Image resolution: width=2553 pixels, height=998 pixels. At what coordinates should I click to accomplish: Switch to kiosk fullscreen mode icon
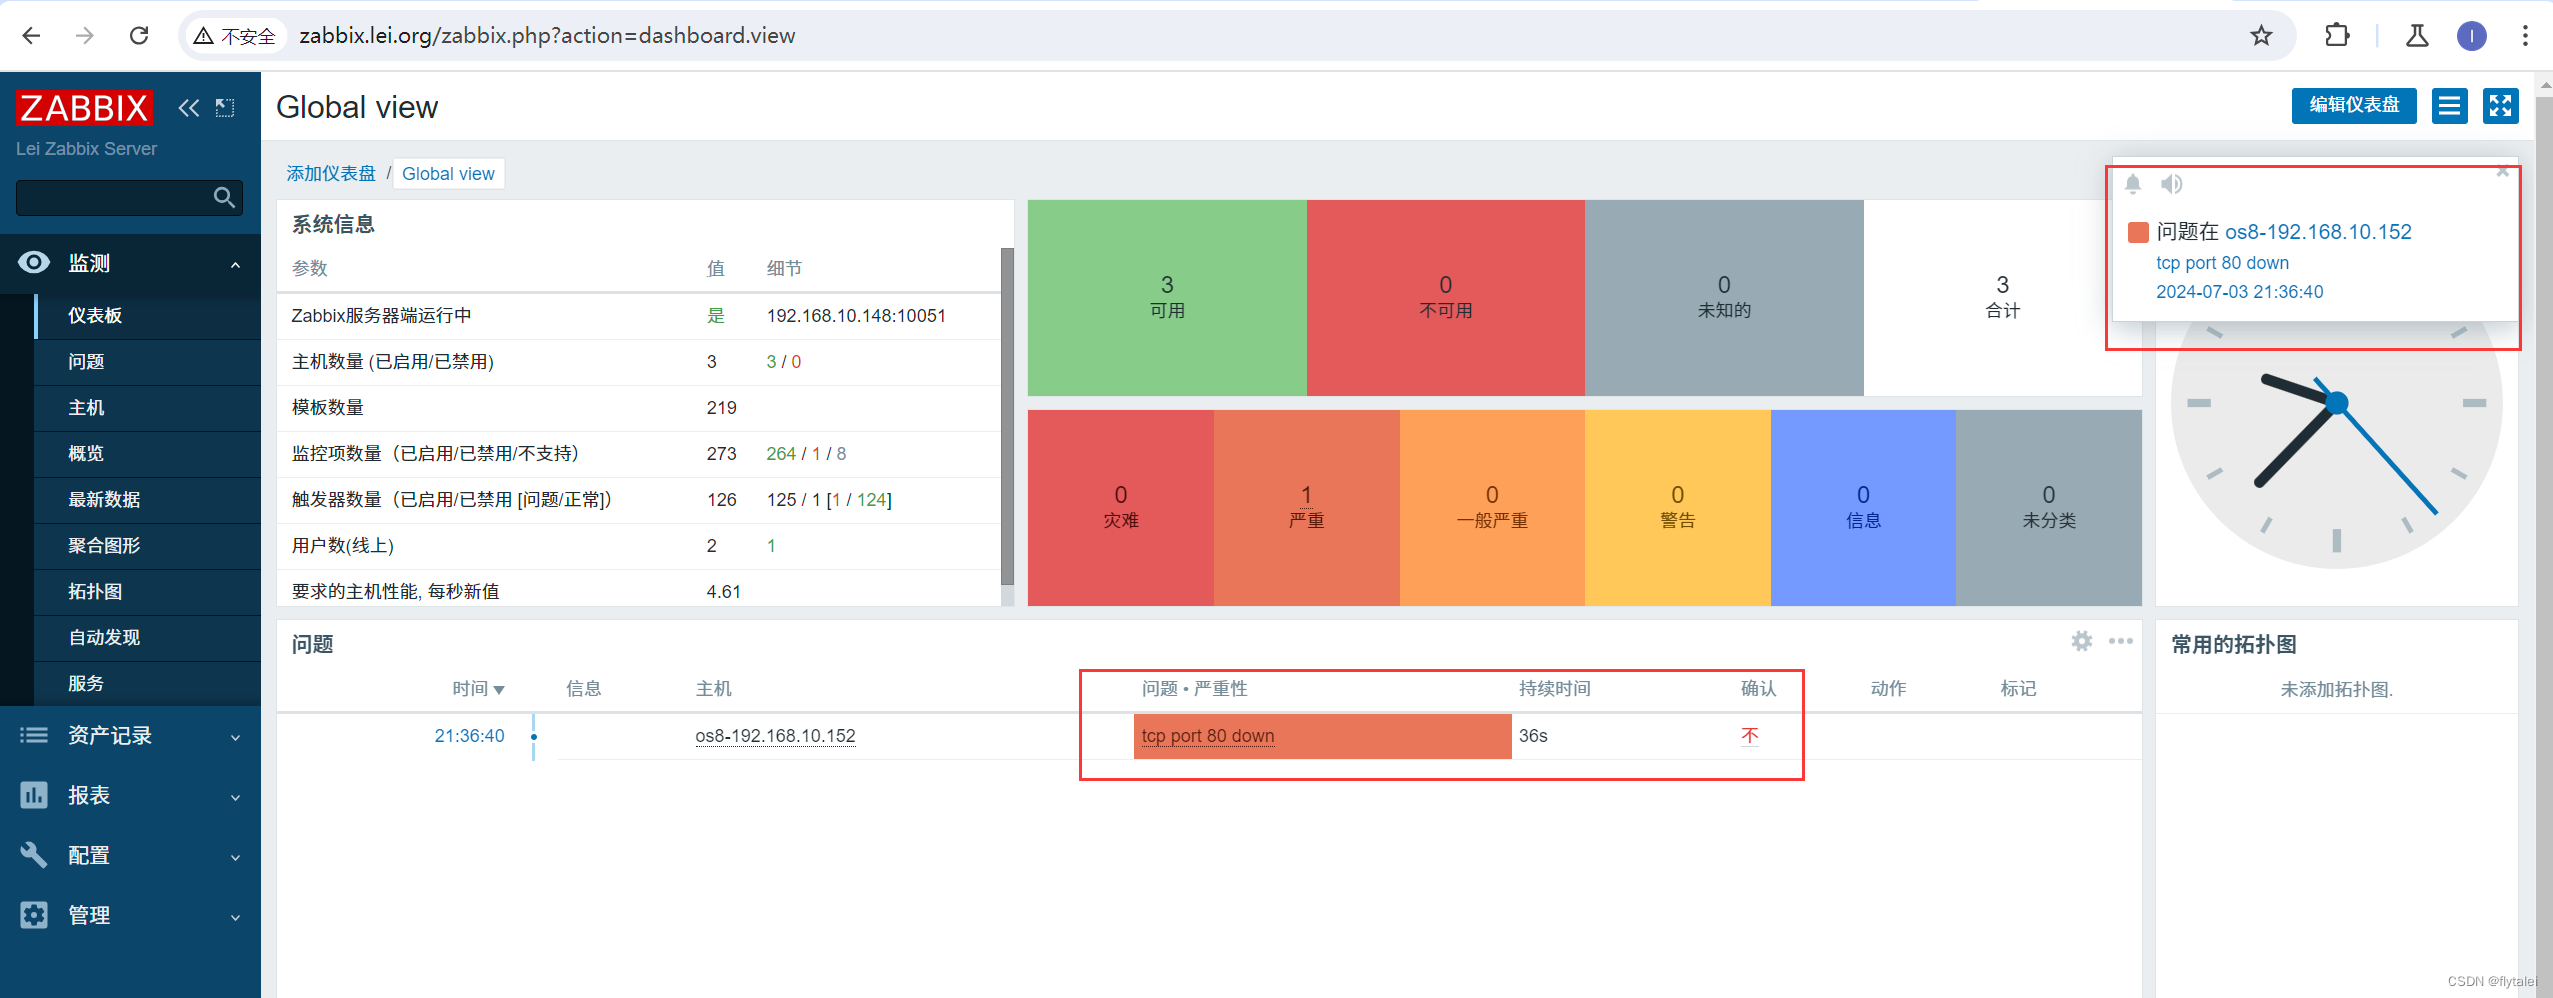(x=2500, y=105)
